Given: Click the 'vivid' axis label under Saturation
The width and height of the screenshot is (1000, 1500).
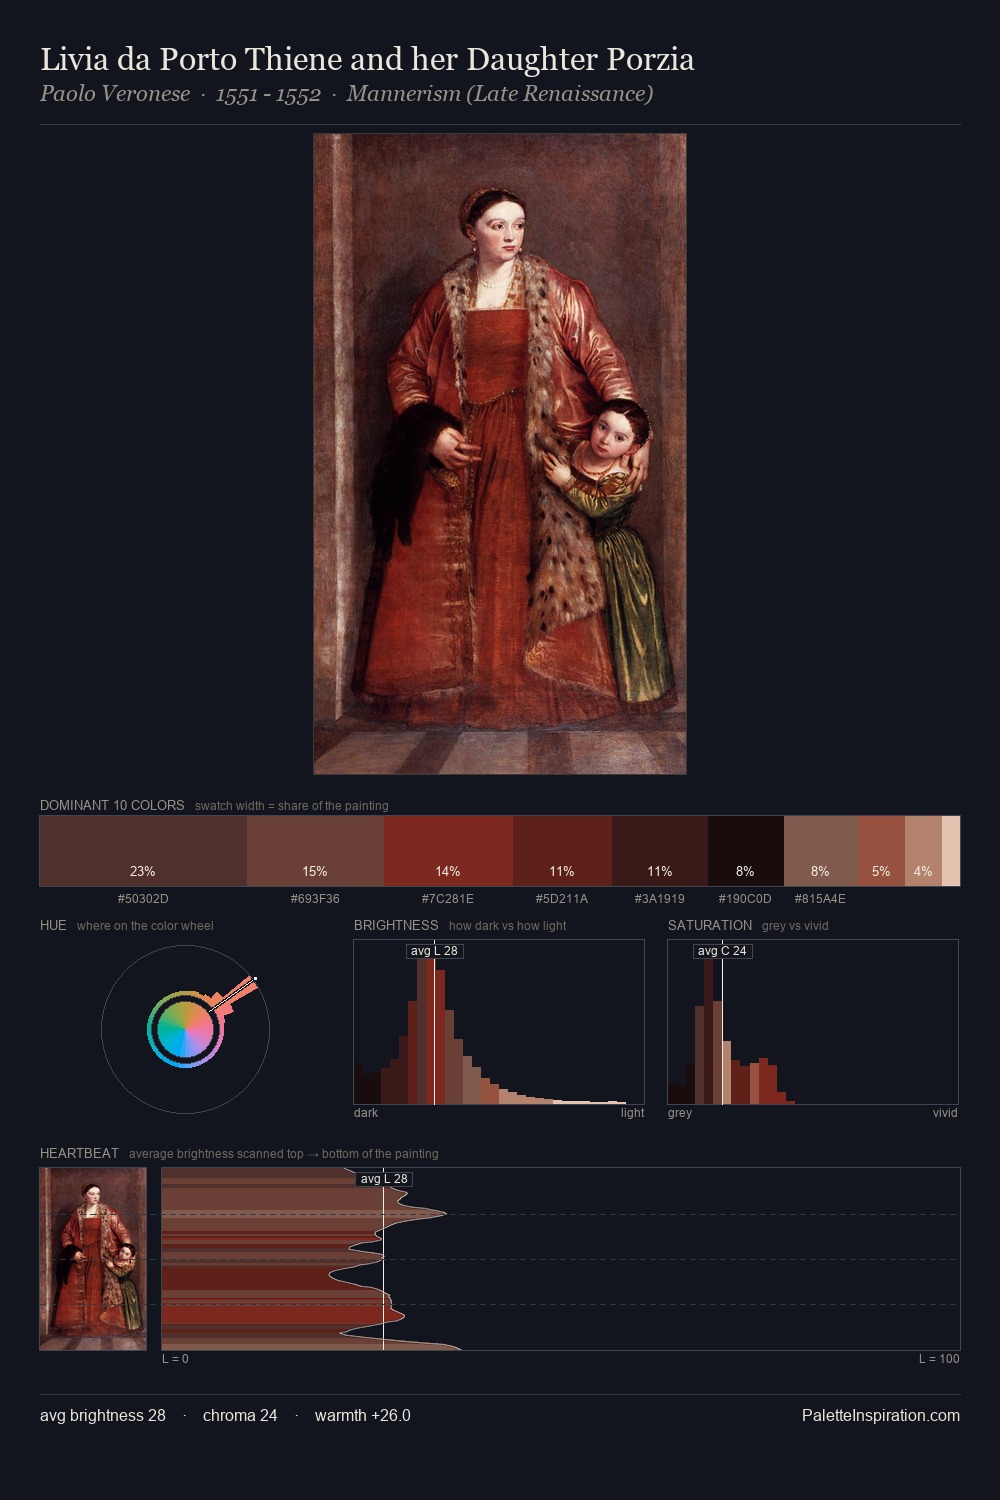Looking at the screenshot, I should [945, 1113].
